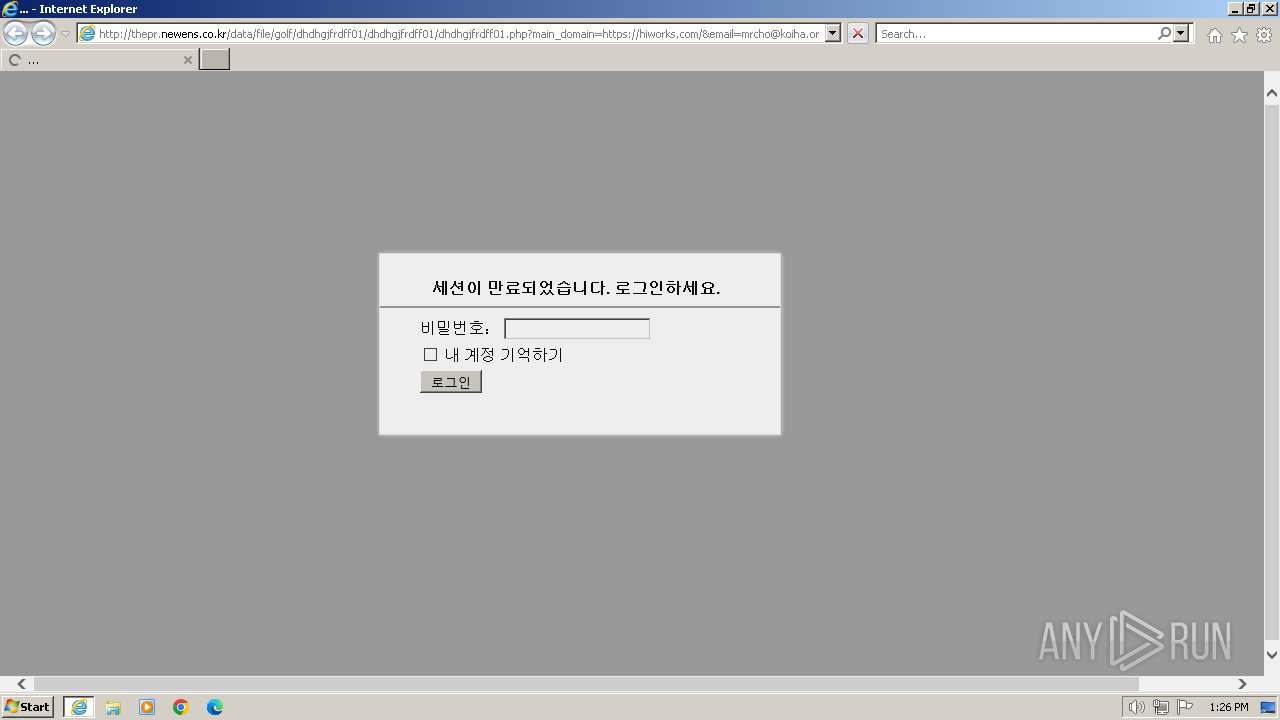Click the 1:26 PM clock
Viewport: 1280px width, 720px height.
tap(1228, 707)
